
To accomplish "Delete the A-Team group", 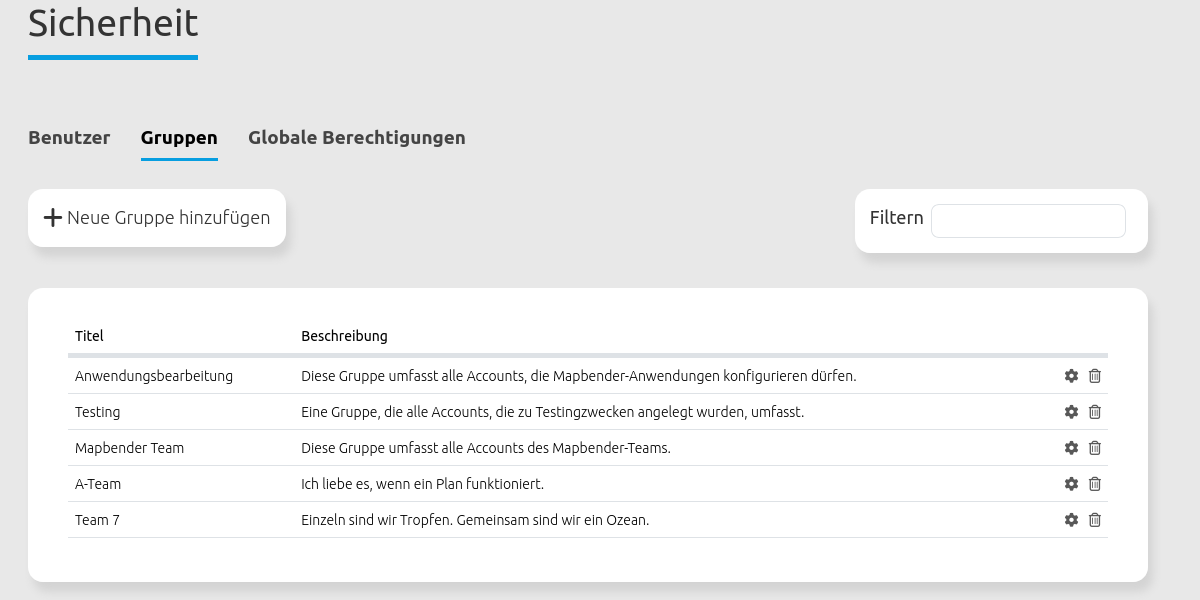I will point(1095,484).
